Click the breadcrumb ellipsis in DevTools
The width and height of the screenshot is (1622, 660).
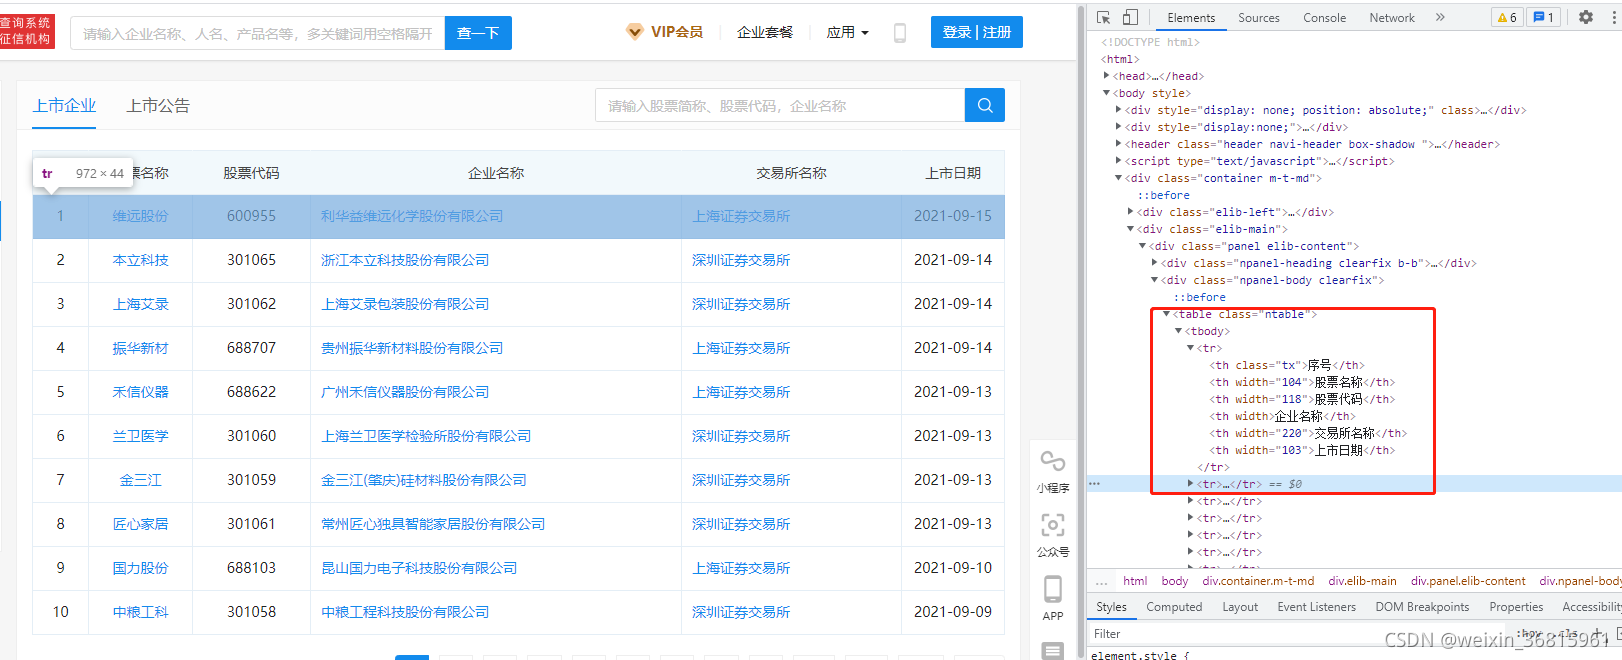pyautogui.click(x=1101, y=581)
